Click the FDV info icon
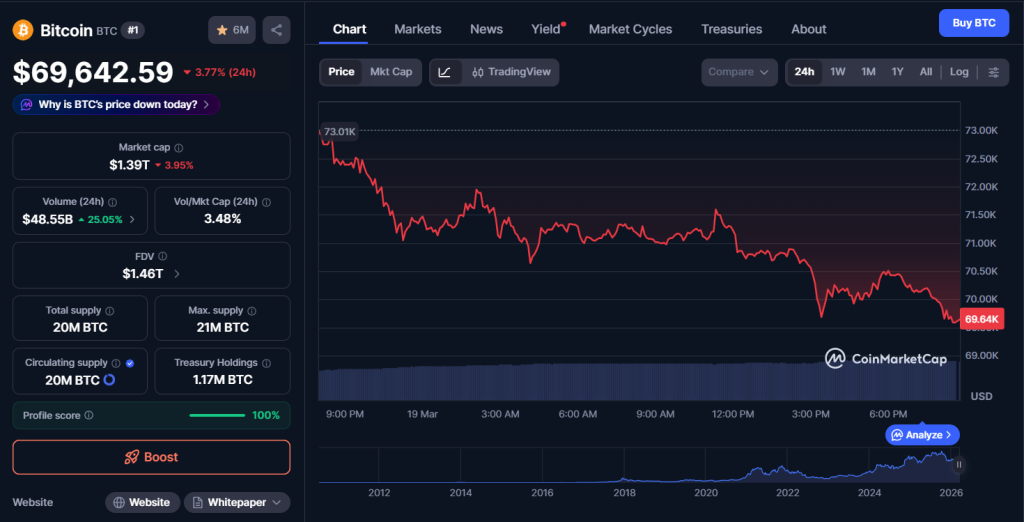The height and width of the screenshot is (522, 1024). (162, 256)
